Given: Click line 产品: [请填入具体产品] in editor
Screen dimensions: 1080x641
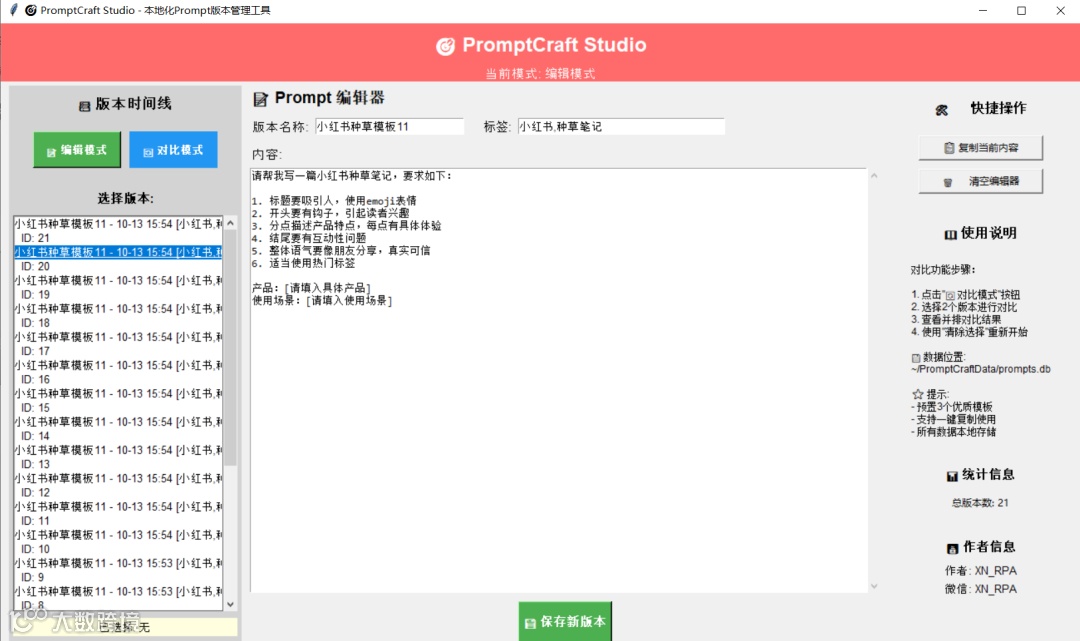Looking at the screenshot, I should tap(311, 288).
